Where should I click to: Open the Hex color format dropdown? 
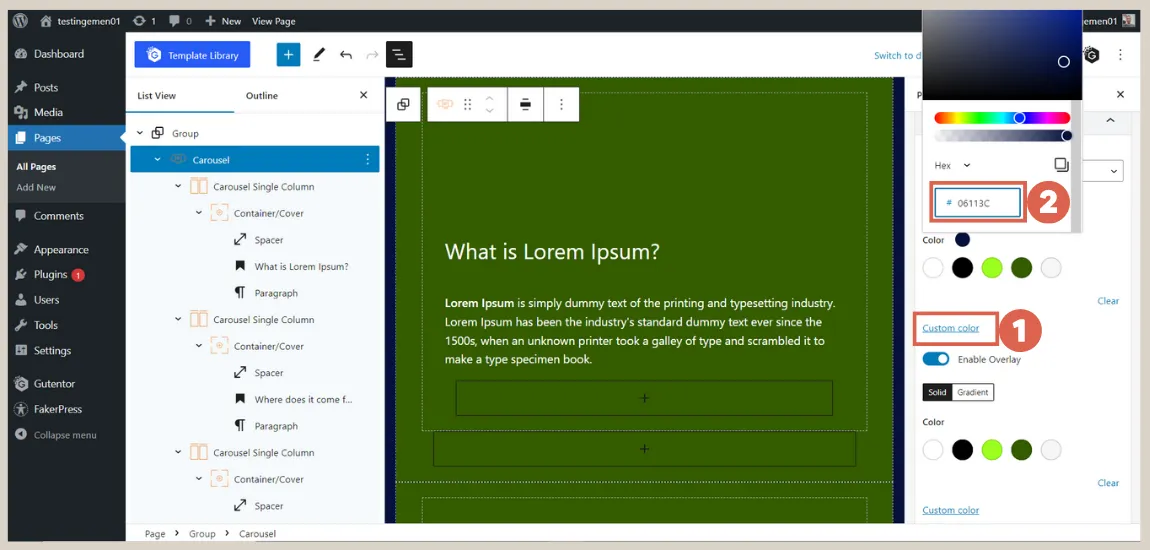[953, 165]
